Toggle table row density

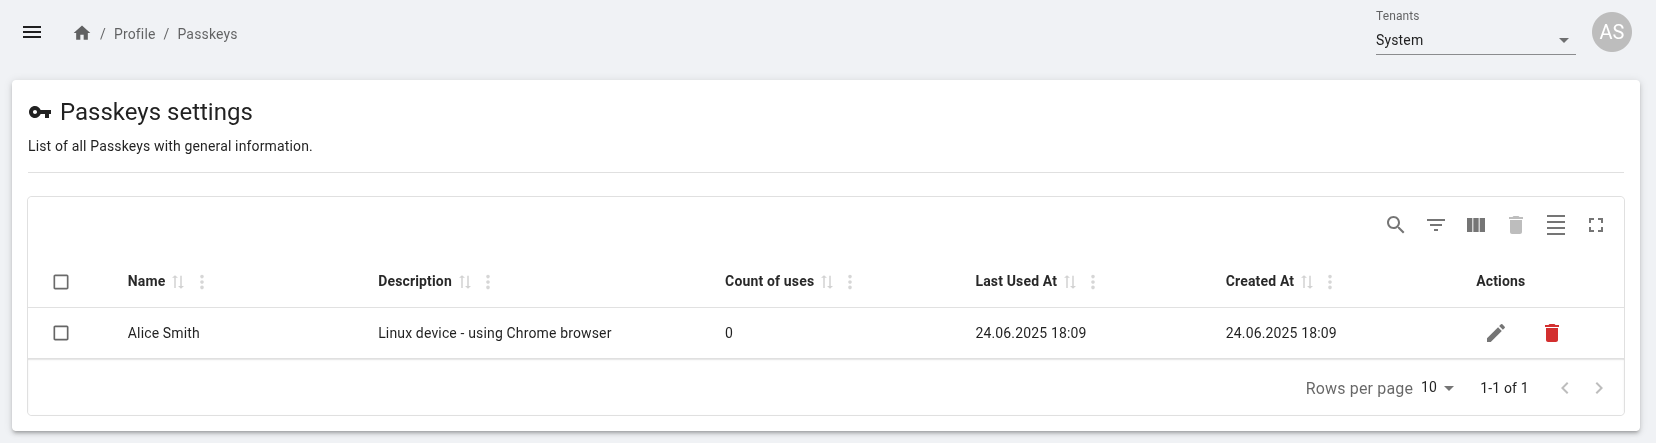click(x=1555, y=225)
